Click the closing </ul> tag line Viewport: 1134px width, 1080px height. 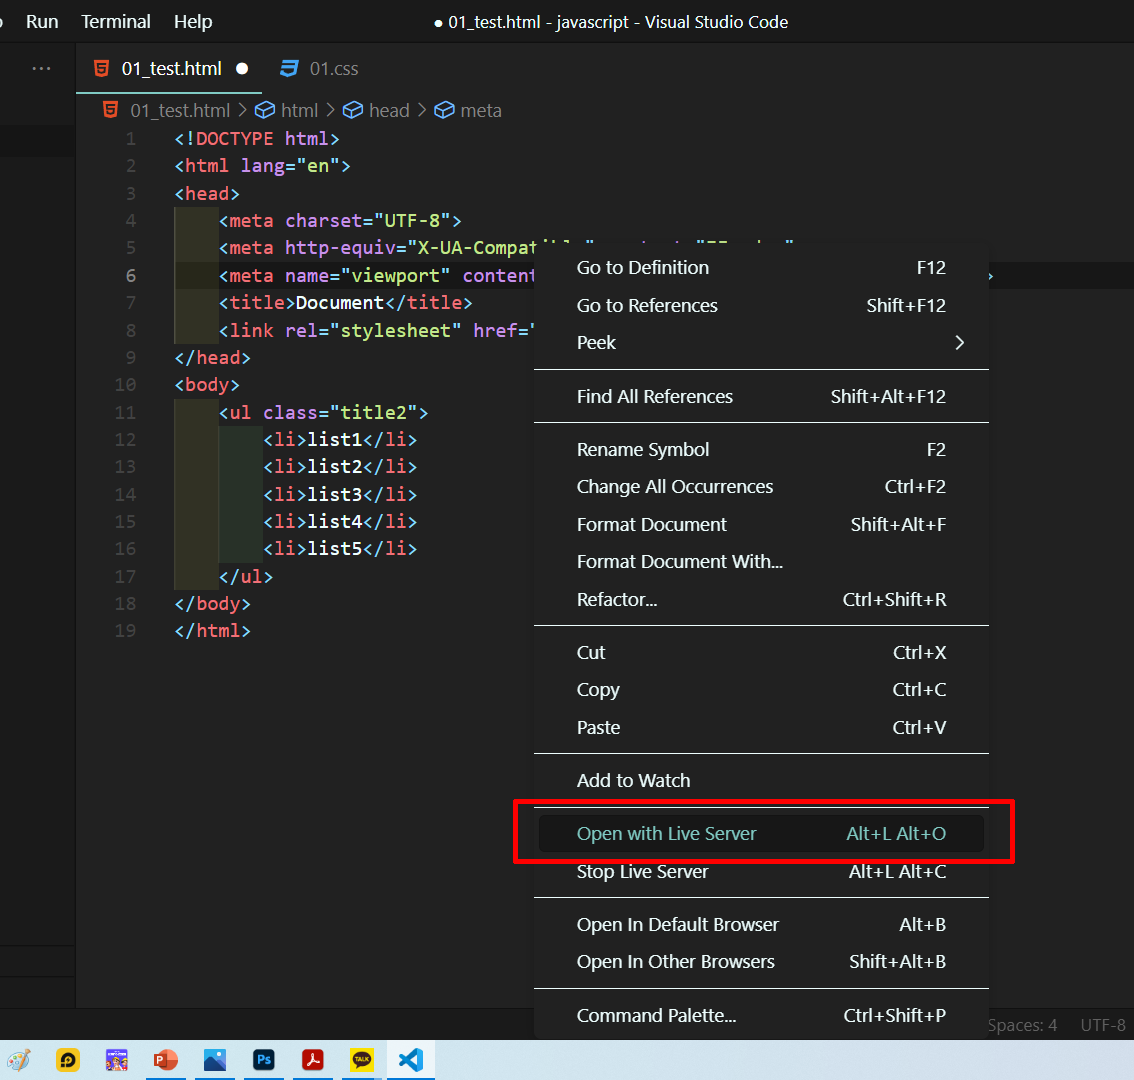click(246, 577)
